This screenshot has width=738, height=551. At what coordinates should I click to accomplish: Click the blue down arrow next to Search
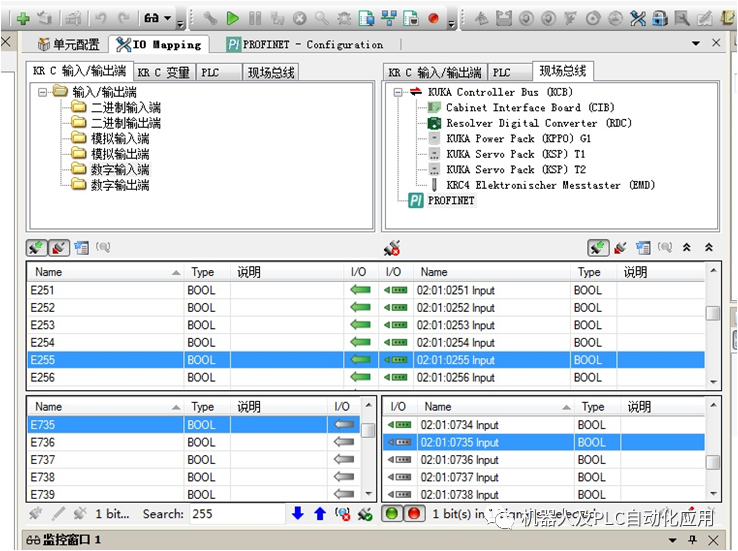click(x=298, y=514)
